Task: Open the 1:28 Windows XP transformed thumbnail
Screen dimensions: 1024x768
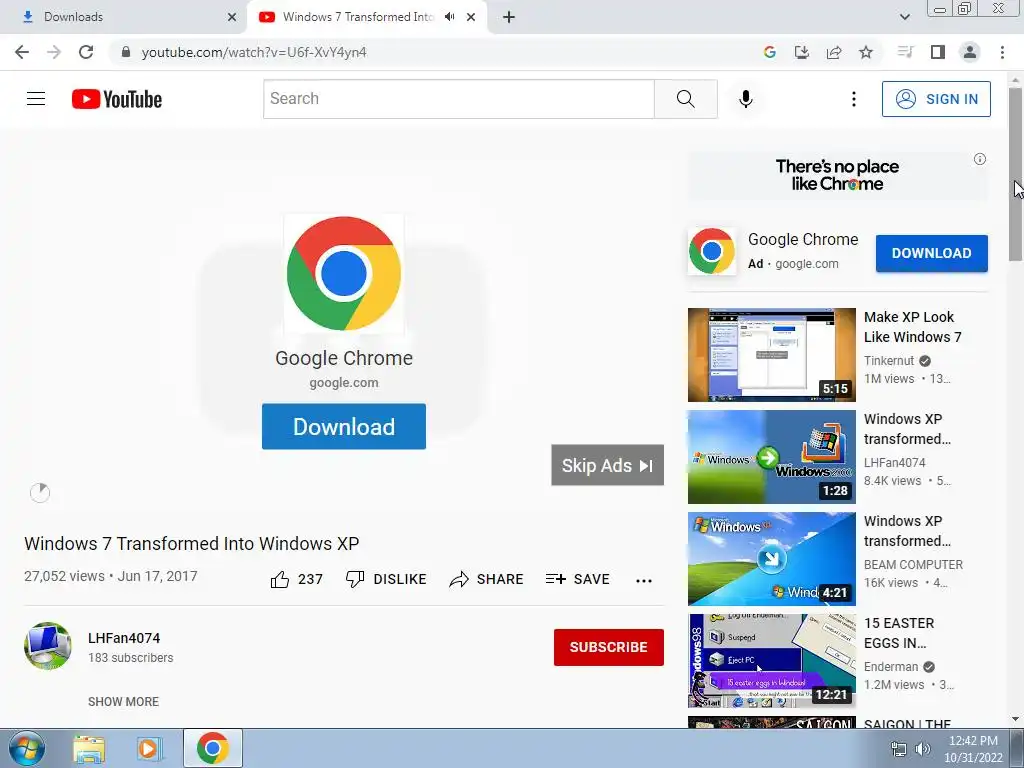Action: tap(771, 456)
